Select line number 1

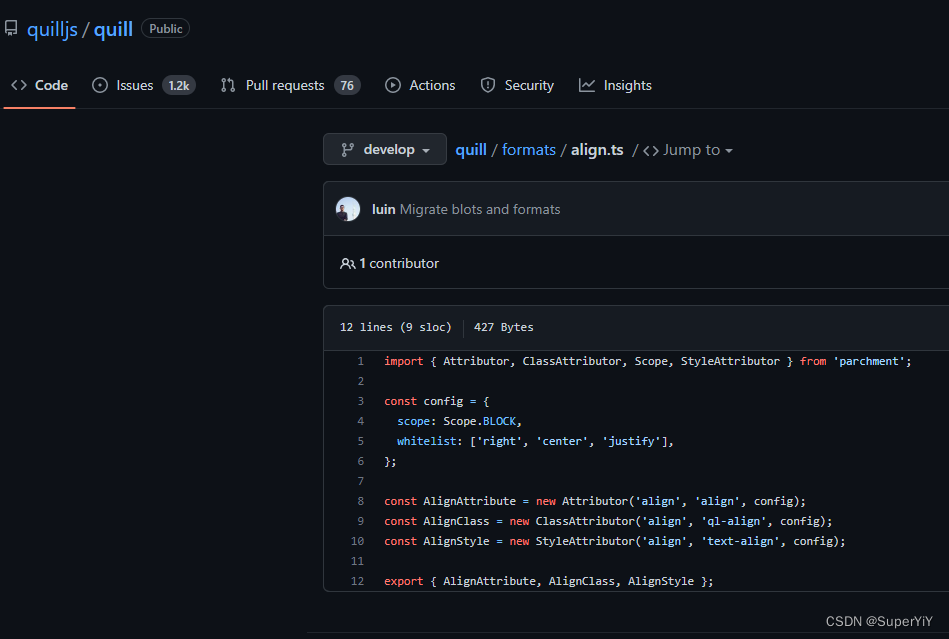point(361,361)
